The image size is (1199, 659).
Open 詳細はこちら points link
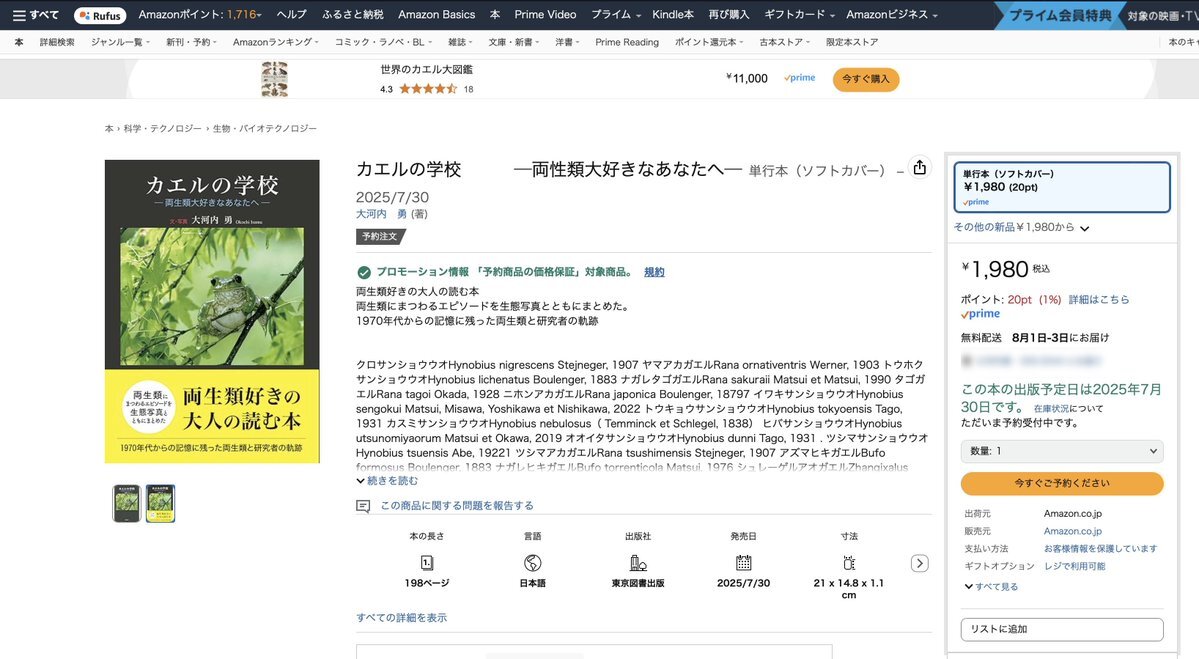tap(1098, 300)
